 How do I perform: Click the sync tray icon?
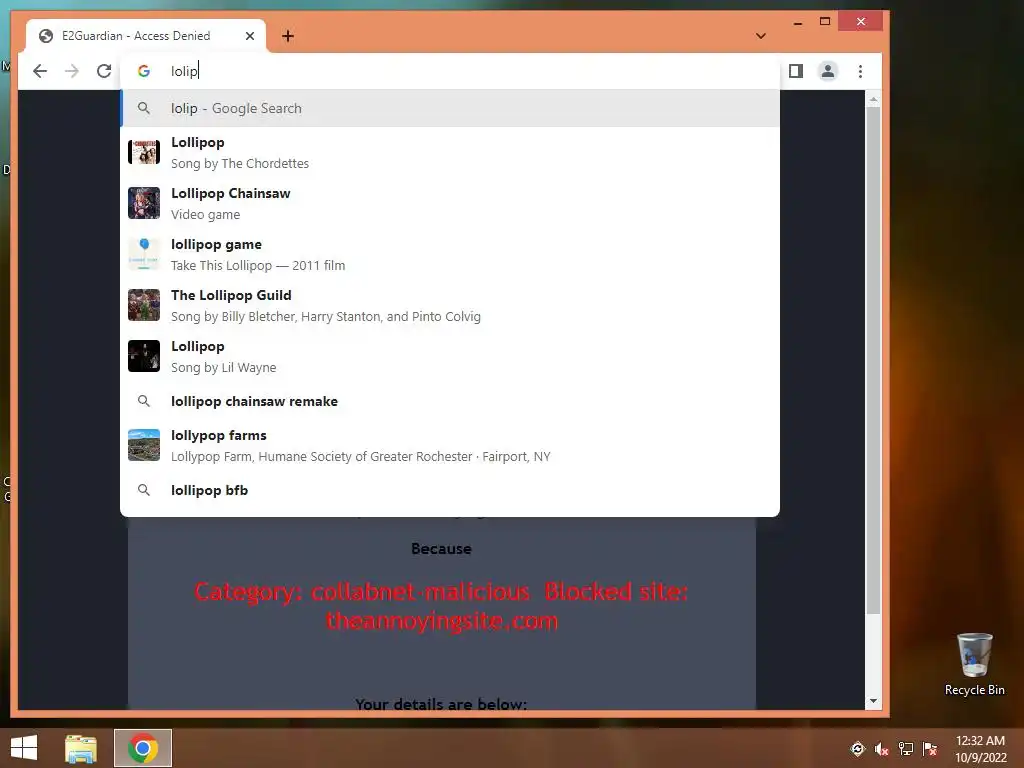(857, 749)
